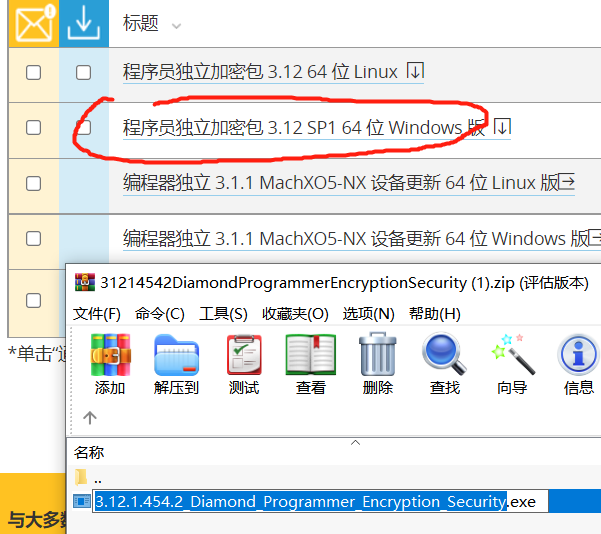
Task: Open the 收藏夹(O) menu
Action: (295, 314)
